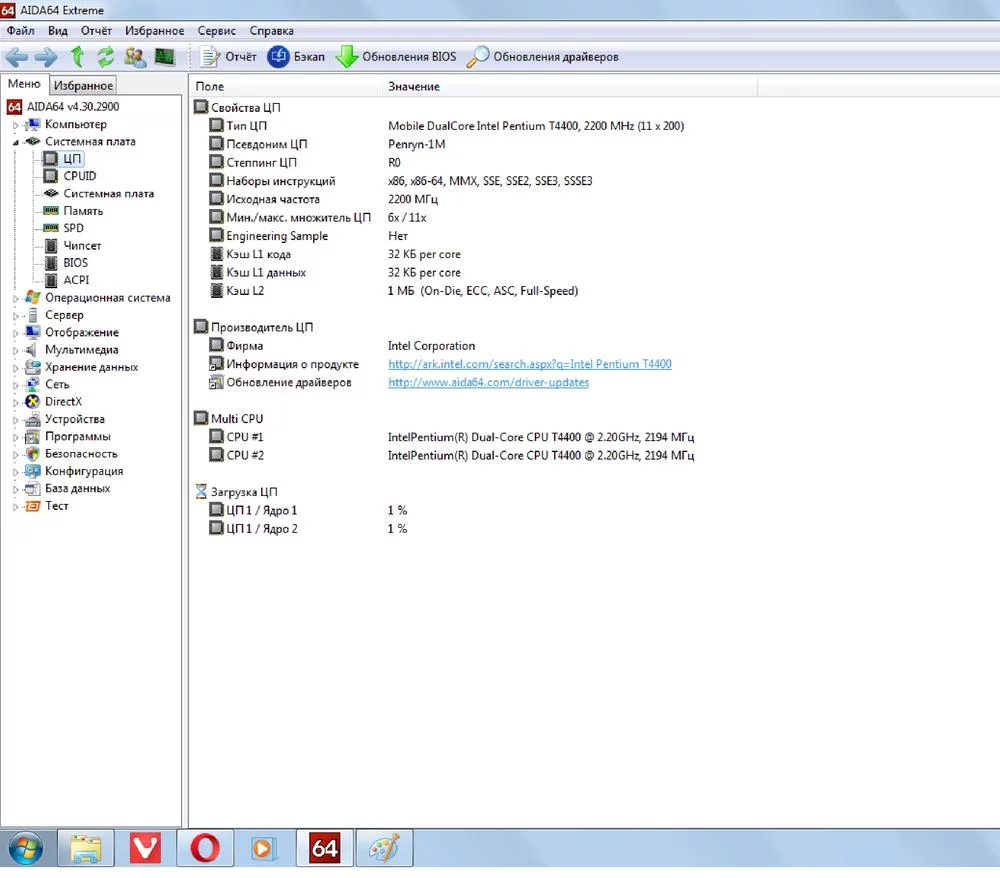The height and width of the screenshot is (878, 1000).
Task: Collapse the Системная плата tree node
Action: [x=15, y=142]
